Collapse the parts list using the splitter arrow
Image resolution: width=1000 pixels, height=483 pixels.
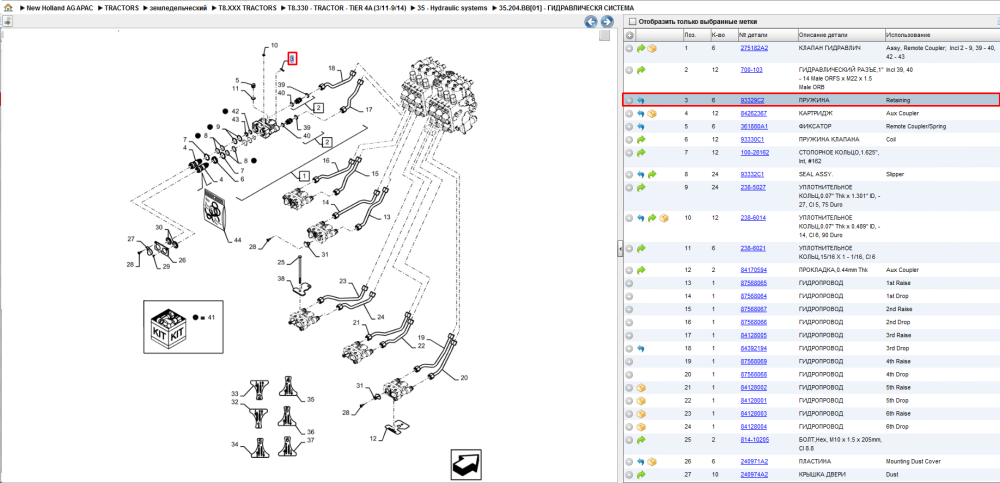pos(619,249)
